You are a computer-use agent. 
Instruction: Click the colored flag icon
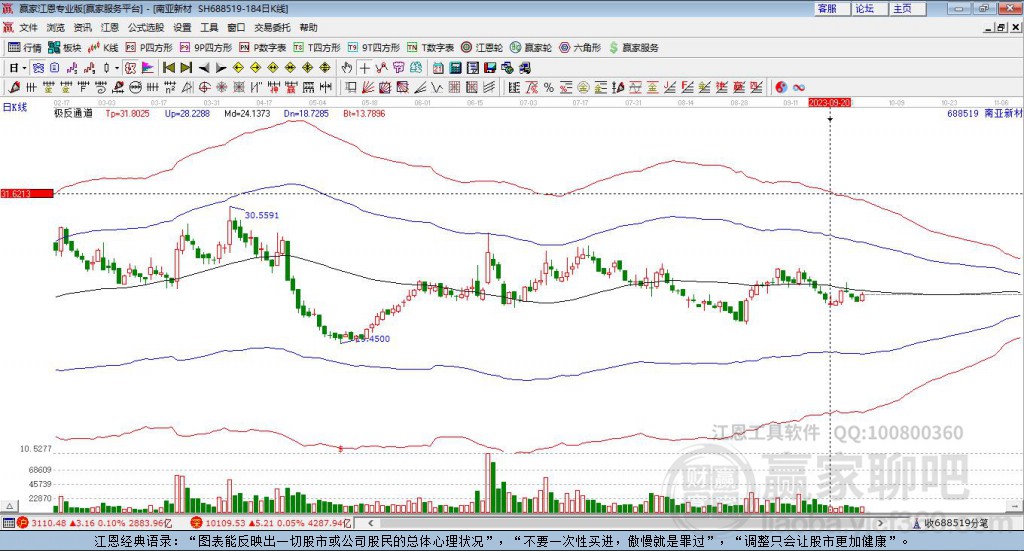(x=148, y=68)
